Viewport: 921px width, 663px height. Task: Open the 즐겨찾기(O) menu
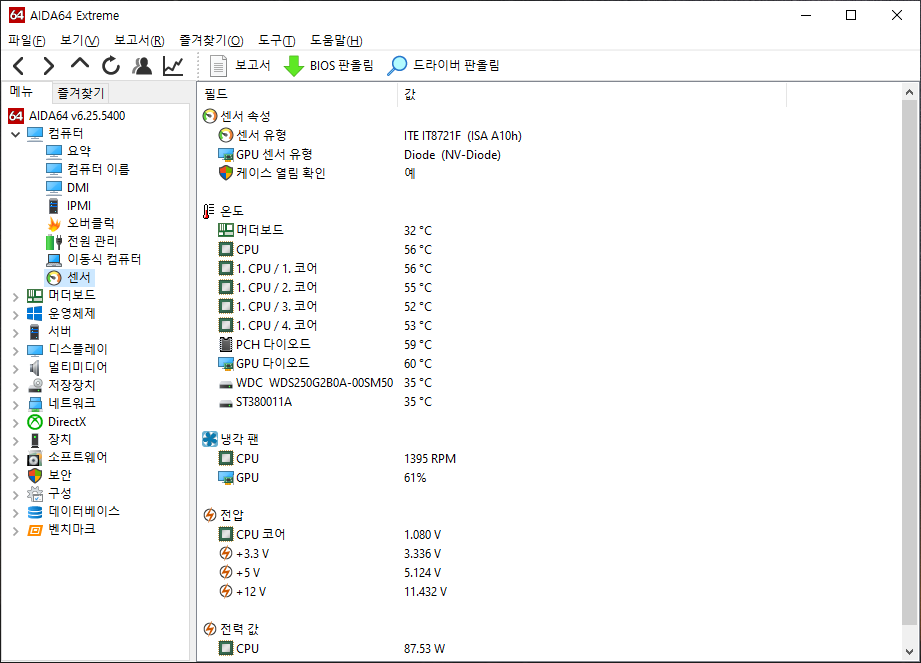[211, 41]
